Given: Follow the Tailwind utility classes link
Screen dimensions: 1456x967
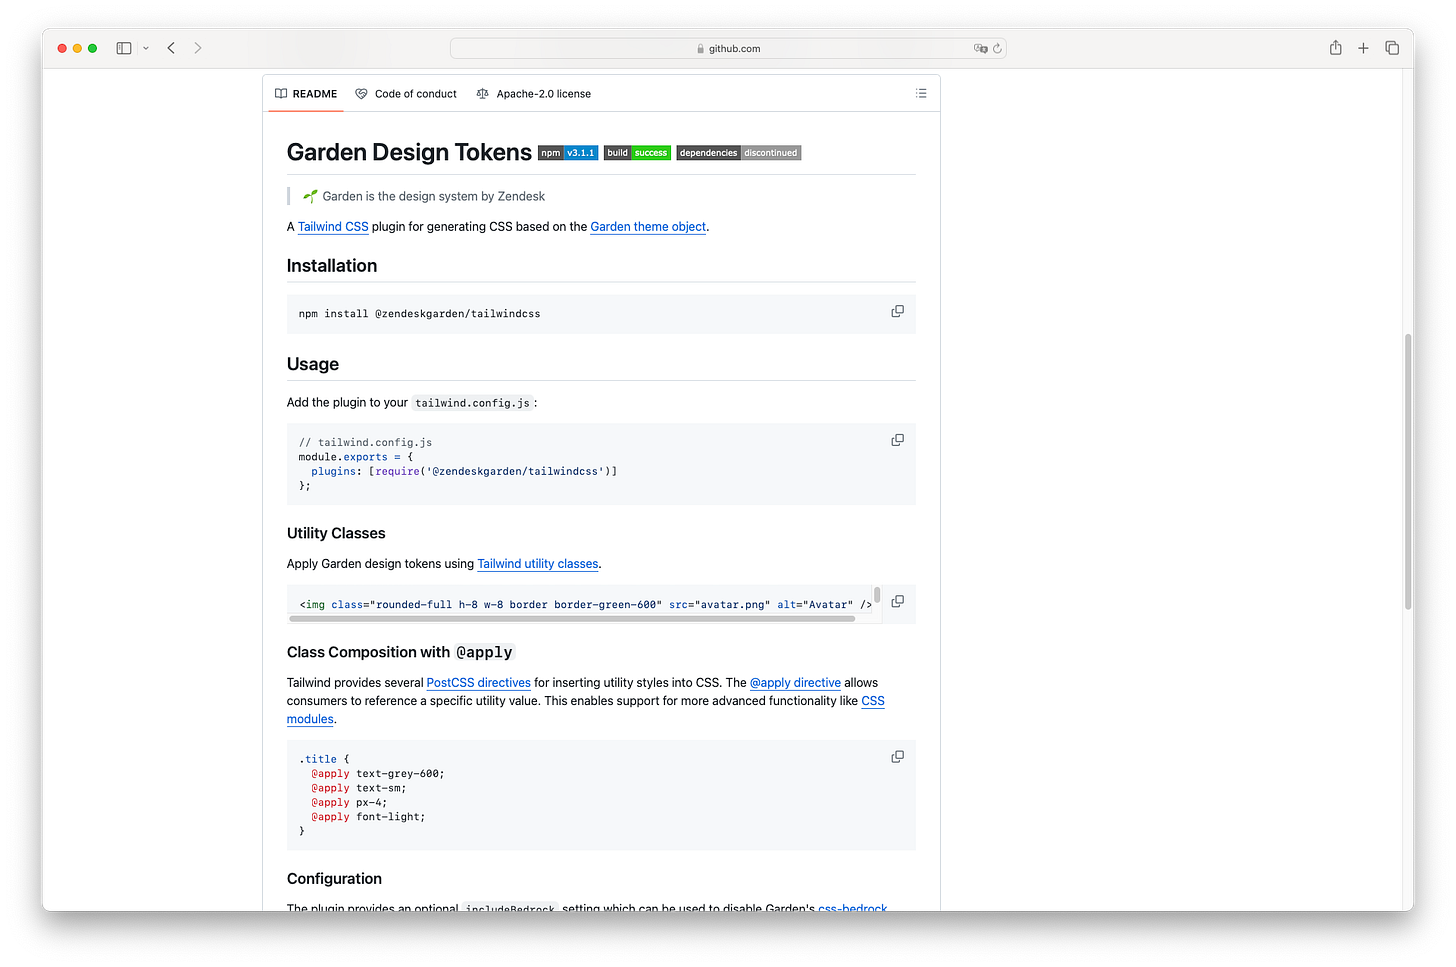Looking at the screenshot, I should 538,564.
